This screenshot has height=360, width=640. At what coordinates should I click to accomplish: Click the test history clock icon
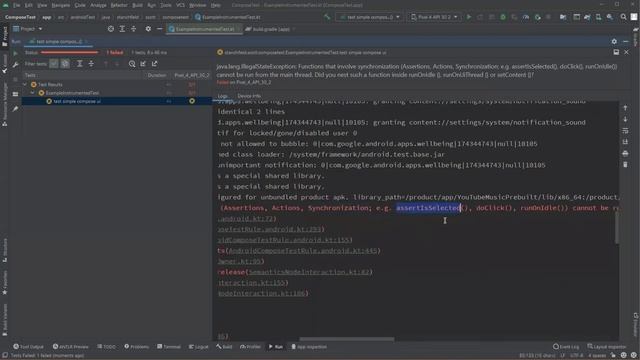click(132, 64)
